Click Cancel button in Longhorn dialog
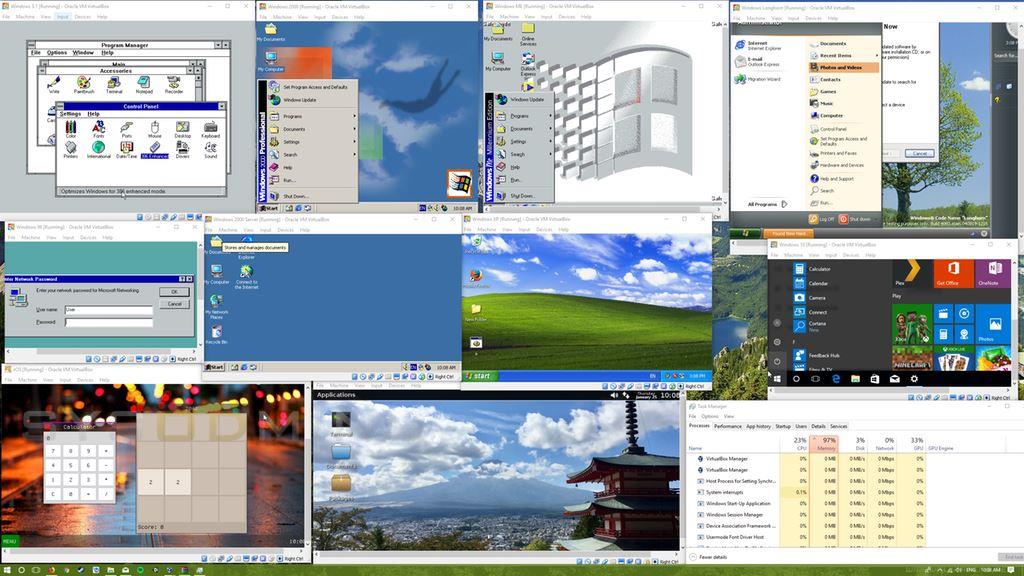1024x576 pixels. tap(920, 153)
